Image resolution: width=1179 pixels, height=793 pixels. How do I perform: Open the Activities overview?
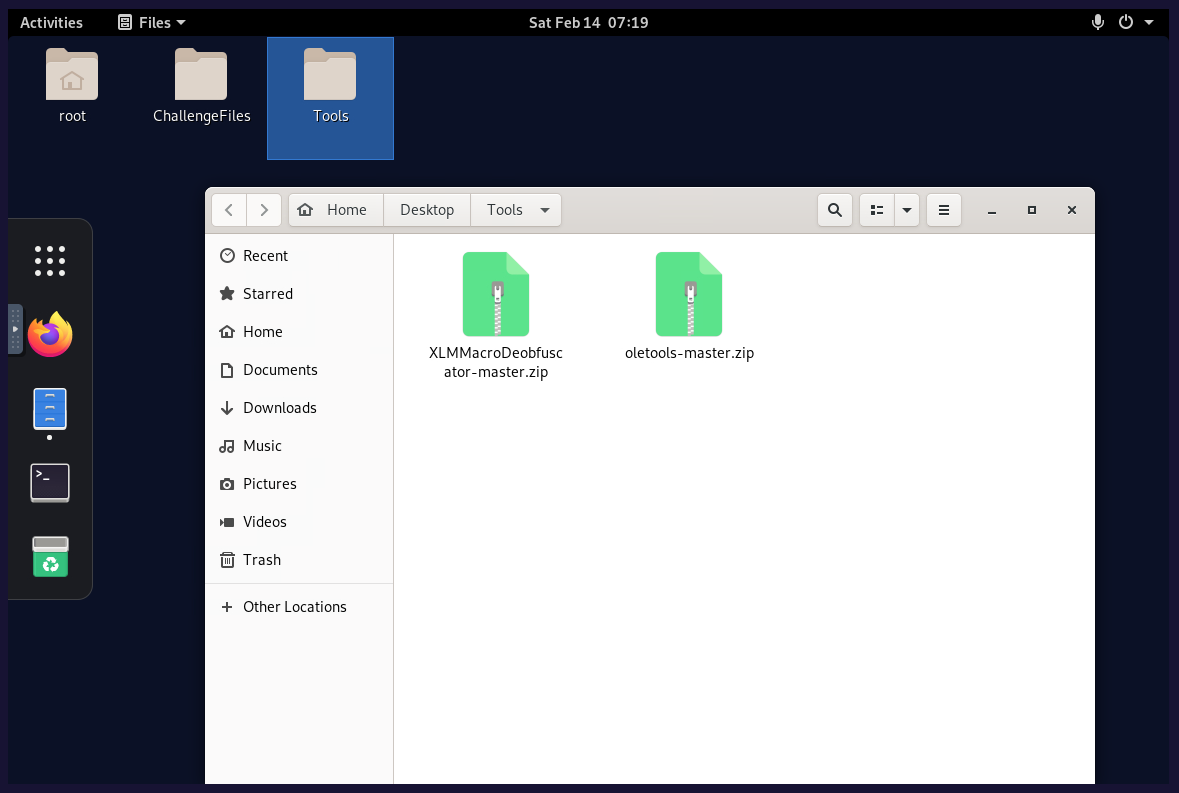click(52, 22)
